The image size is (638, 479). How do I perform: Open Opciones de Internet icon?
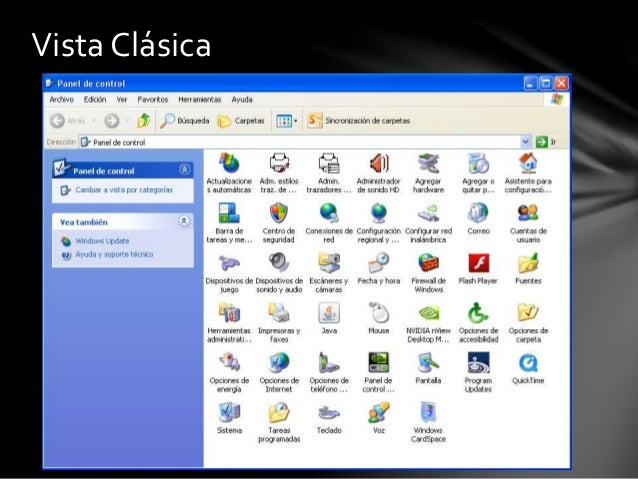pyautogui.click(x=279, y=363)
